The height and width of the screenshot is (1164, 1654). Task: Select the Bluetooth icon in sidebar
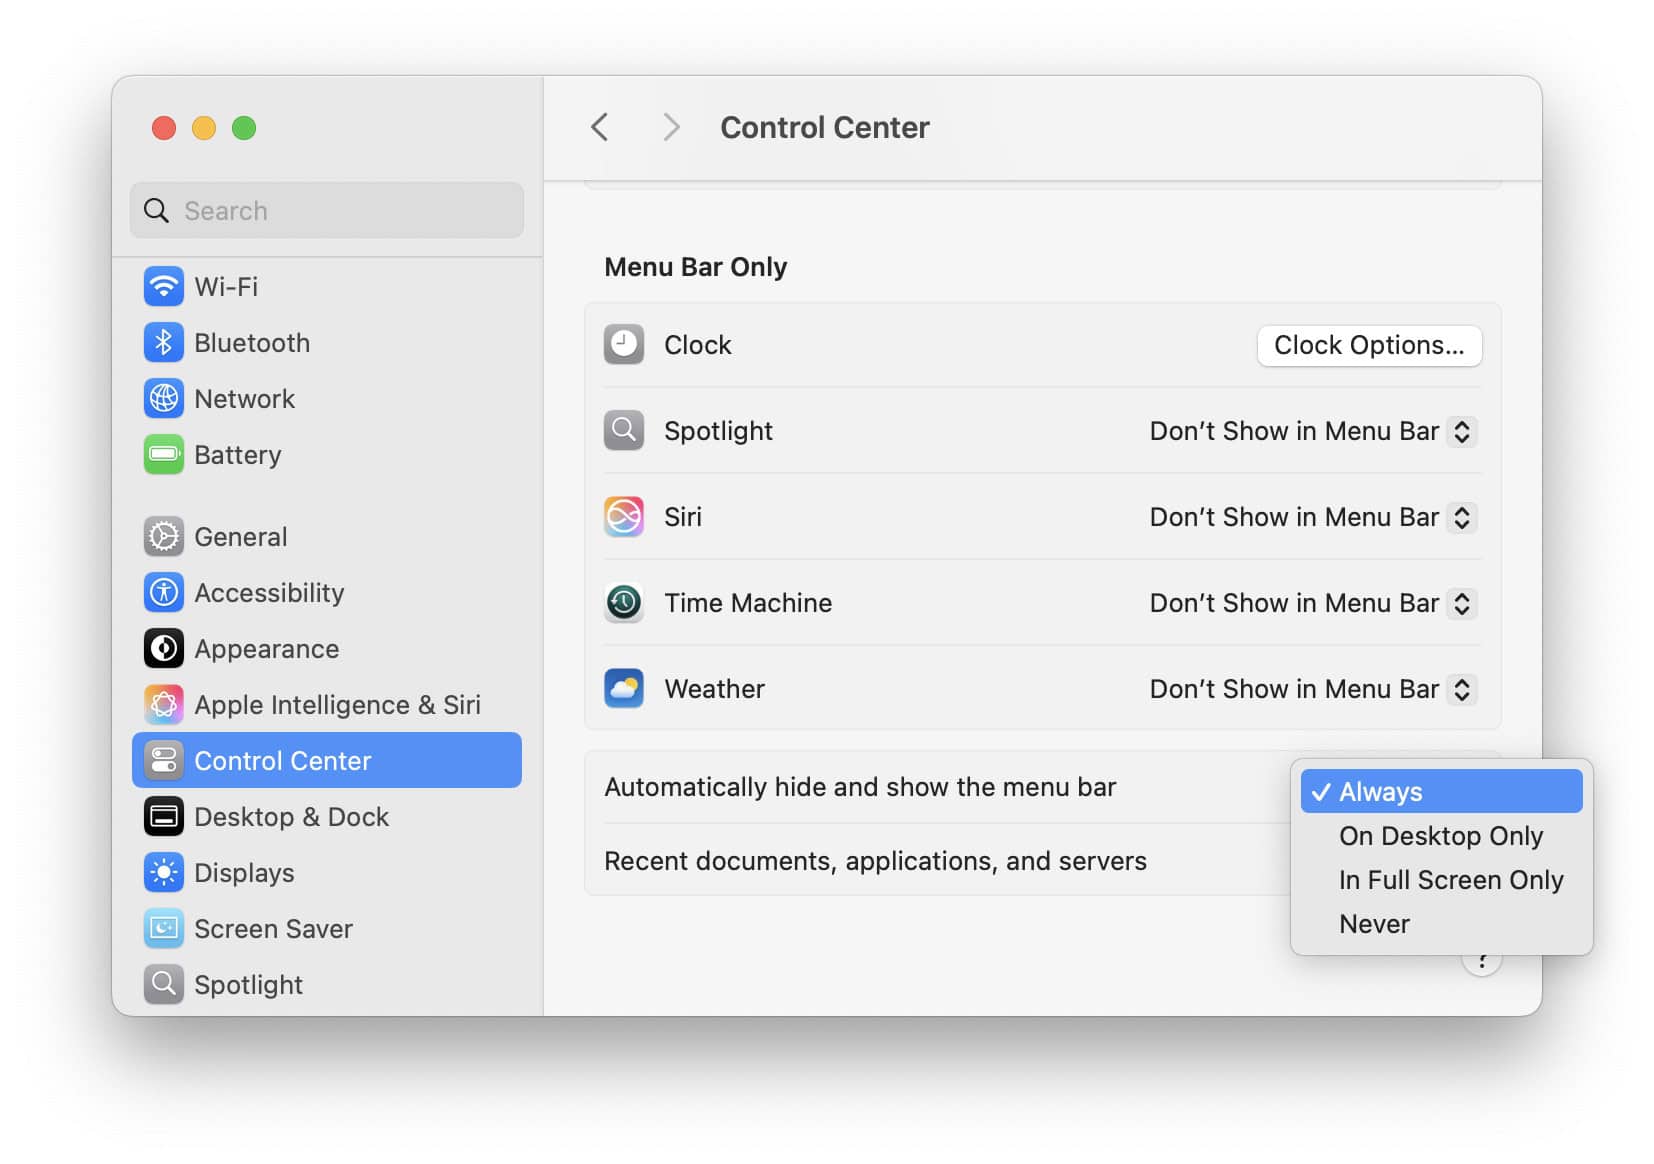163,342
